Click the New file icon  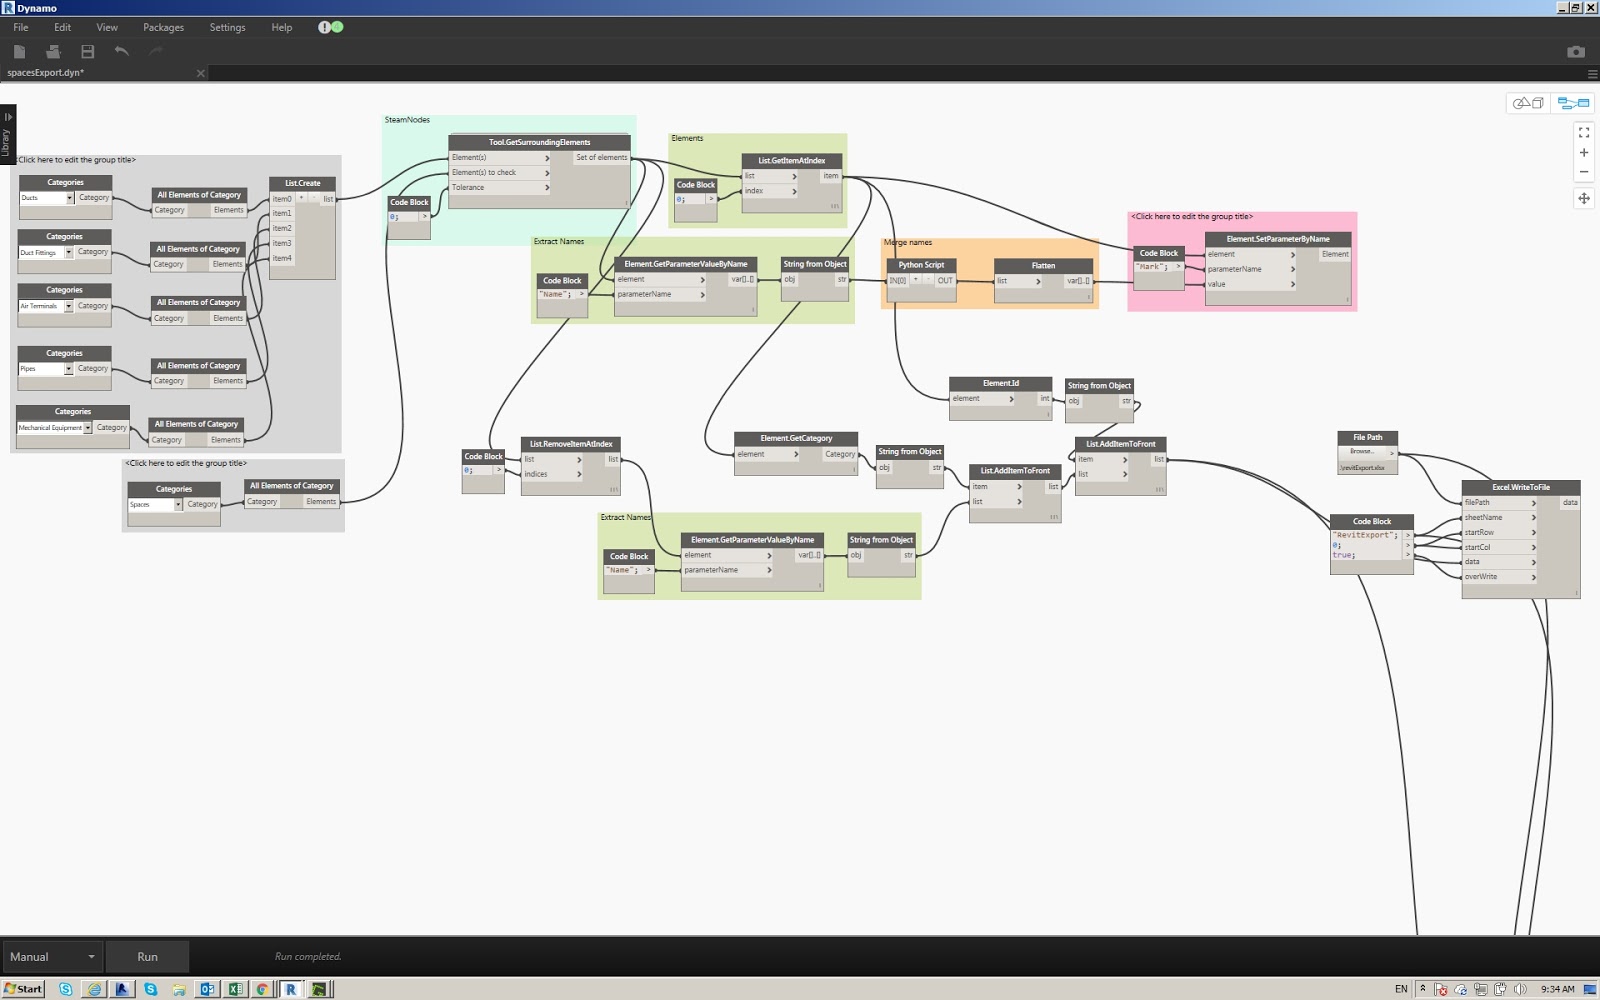[x=19, y=51]
